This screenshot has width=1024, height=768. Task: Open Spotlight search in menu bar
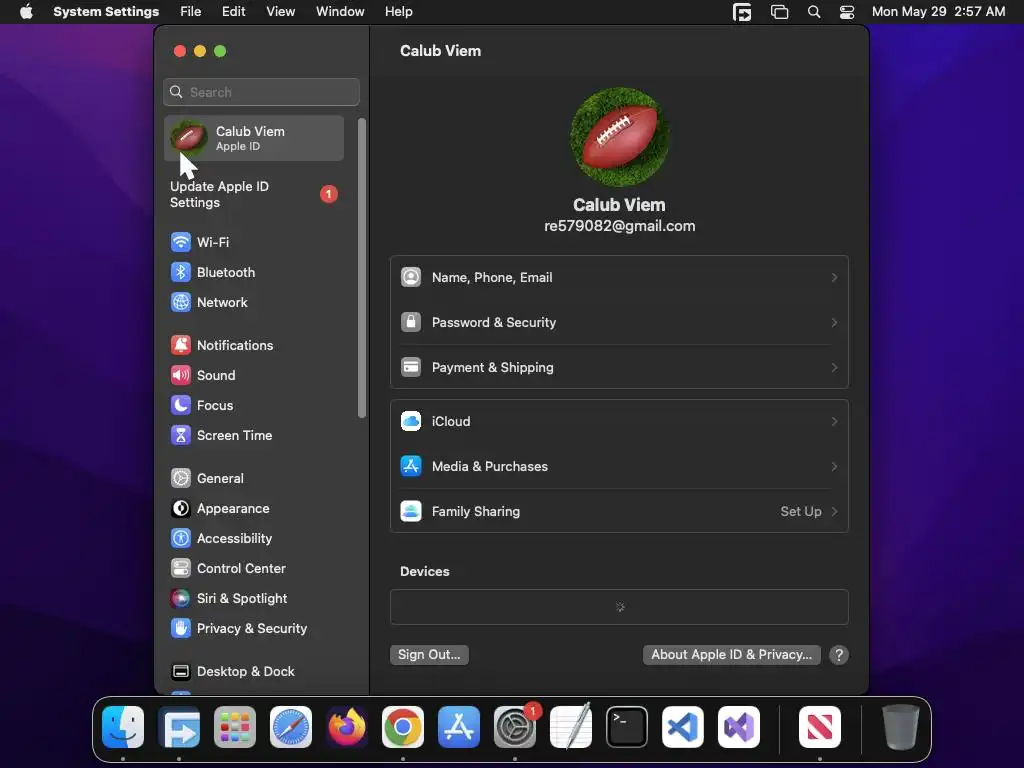pyautogui.click(x=814, y=12)
